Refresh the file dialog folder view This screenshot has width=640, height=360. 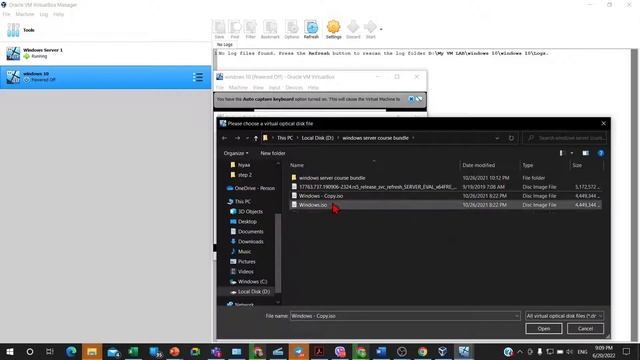click(x=511, y=138)
